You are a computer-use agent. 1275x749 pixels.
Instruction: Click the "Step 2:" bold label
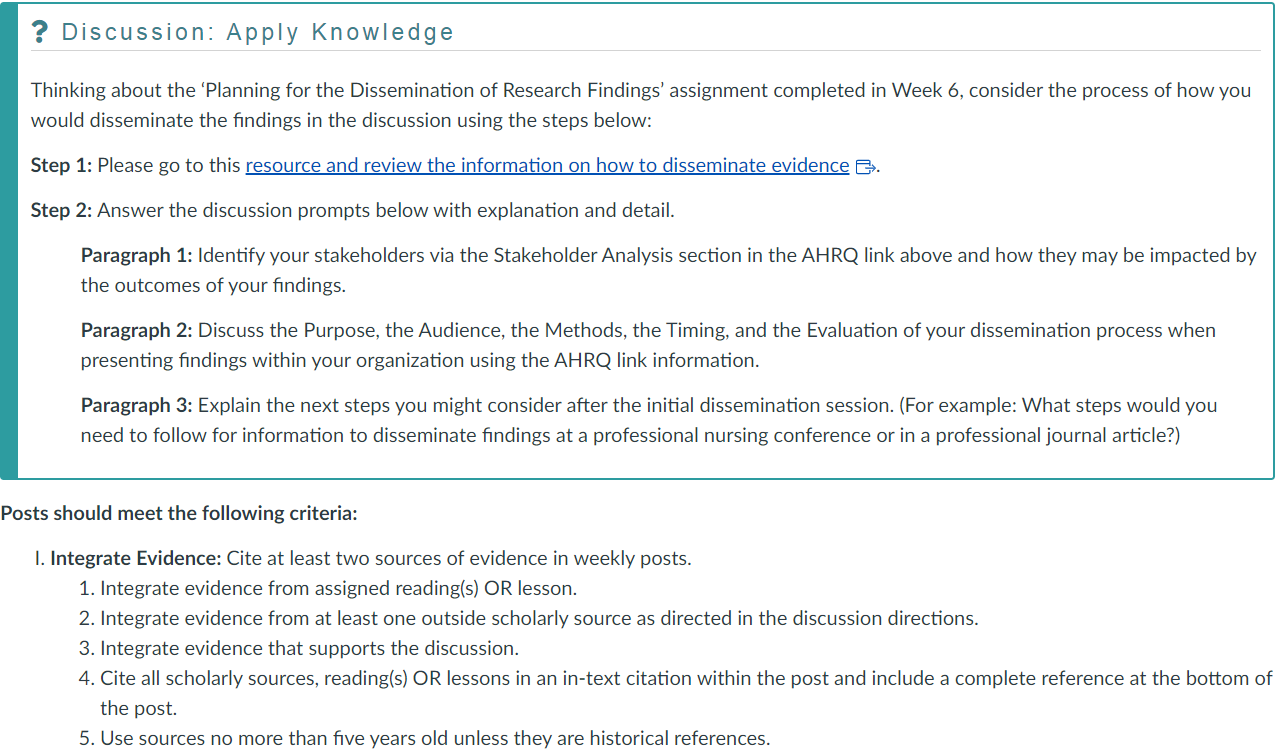pos(61,211)
